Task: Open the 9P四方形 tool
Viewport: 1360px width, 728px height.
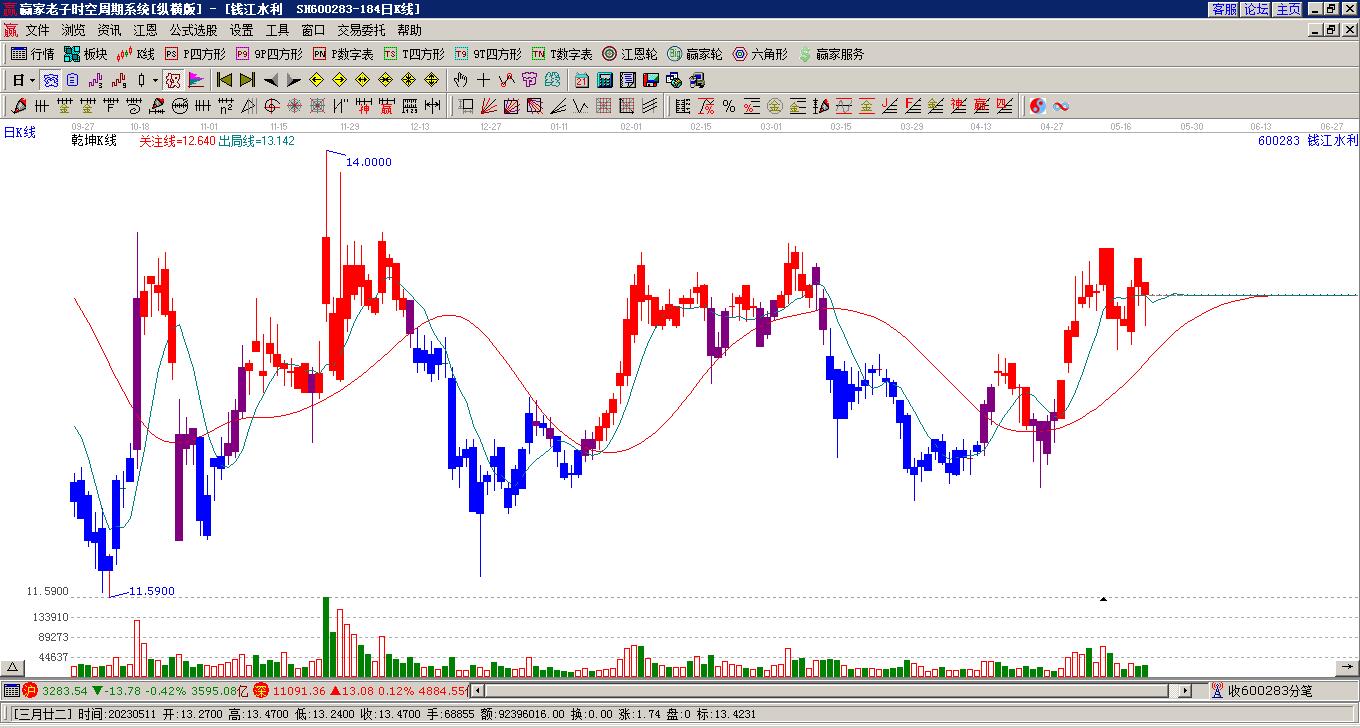Action: [269, 54]
